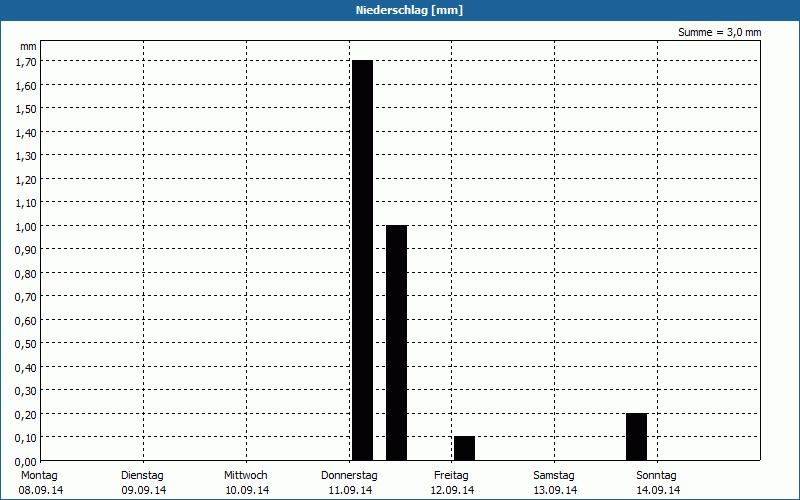The width and height of the screenshot is (800, 500).
Task: Click the 1,70 mm precipitation bar on Donnerstag
Action: 362,260
